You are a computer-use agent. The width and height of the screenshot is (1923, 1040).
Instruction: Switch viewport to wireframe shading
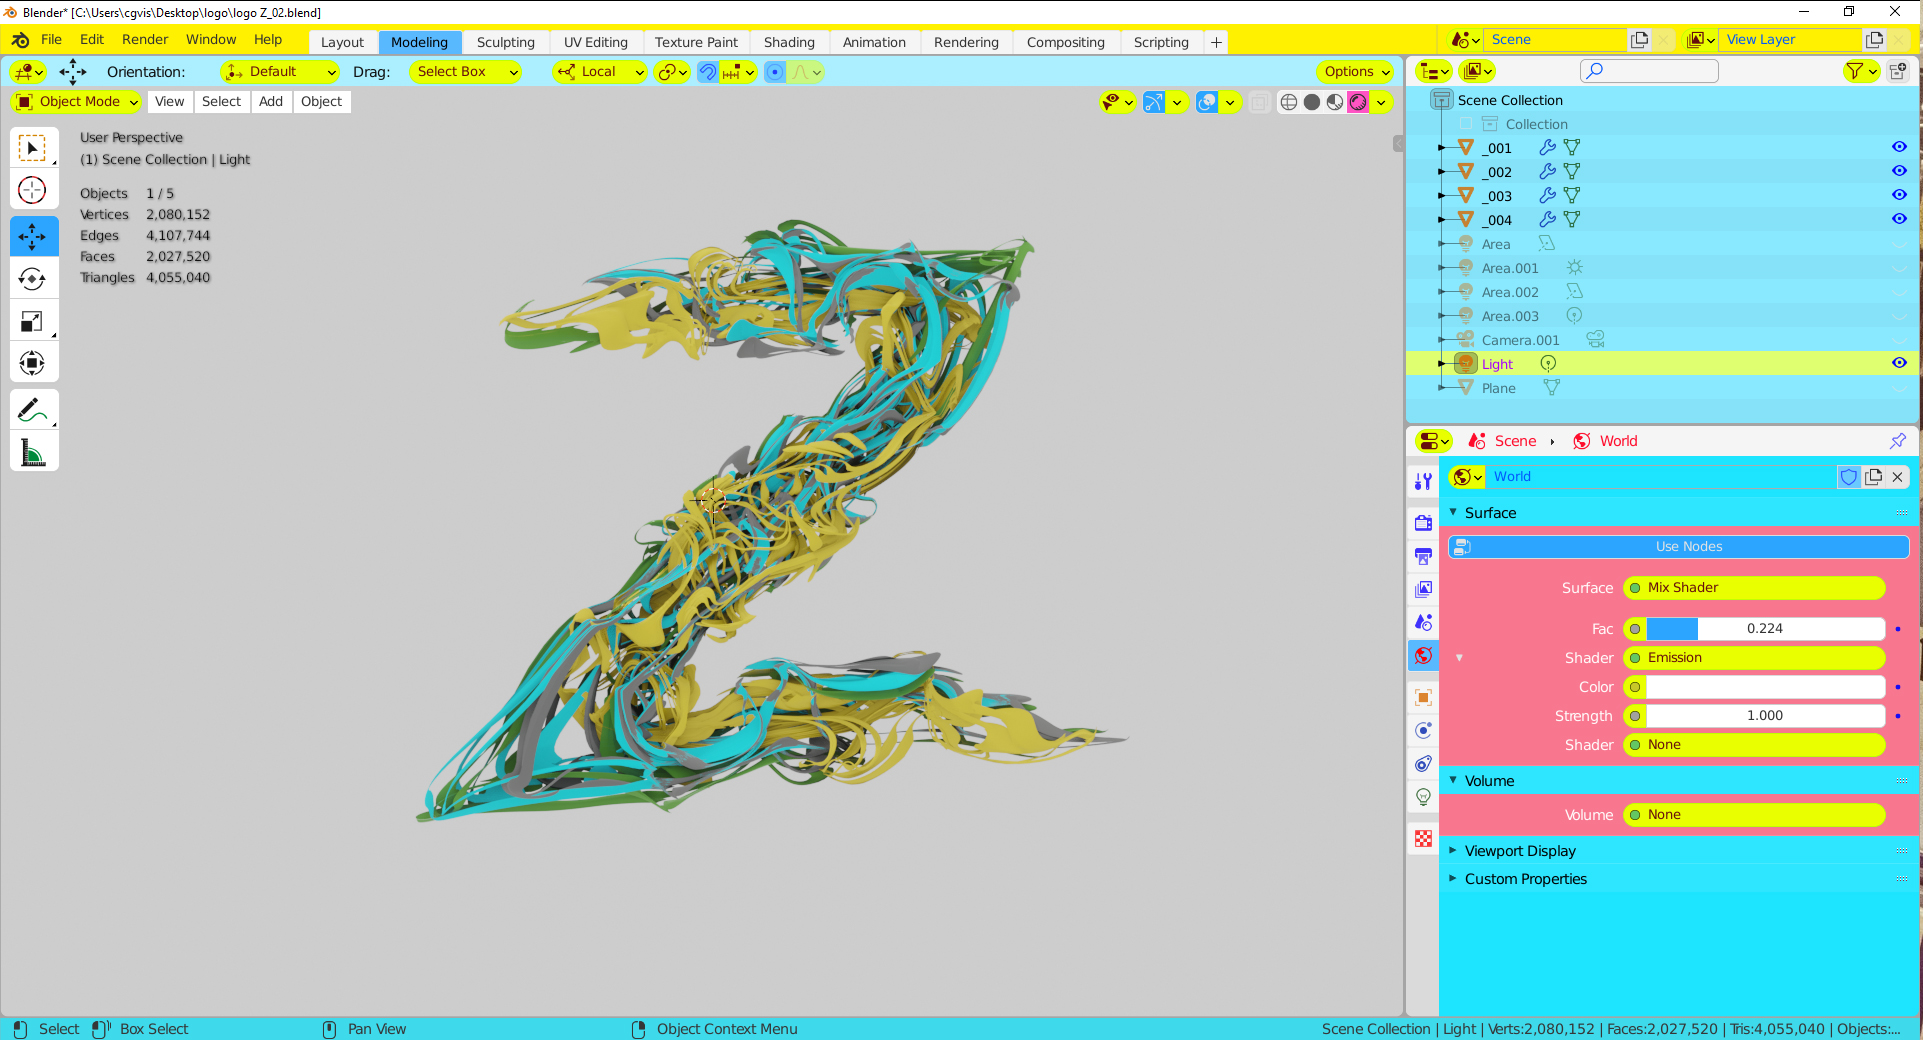pos(1288,102)
